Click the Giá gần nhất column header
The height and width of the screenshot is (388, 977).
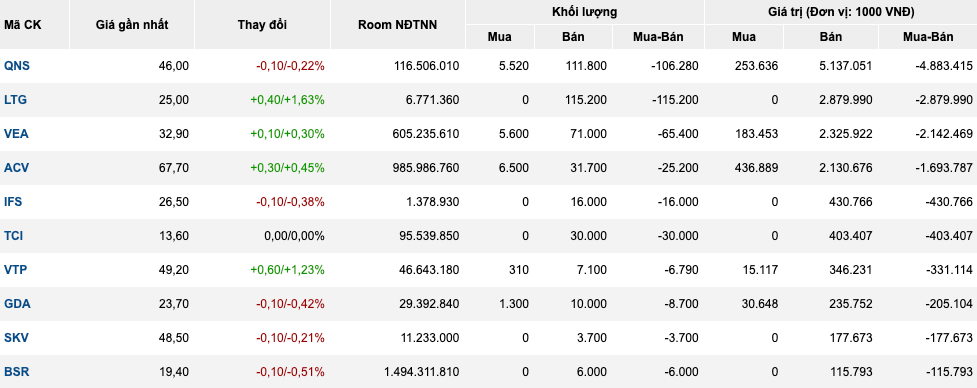[x=132, y=25]
